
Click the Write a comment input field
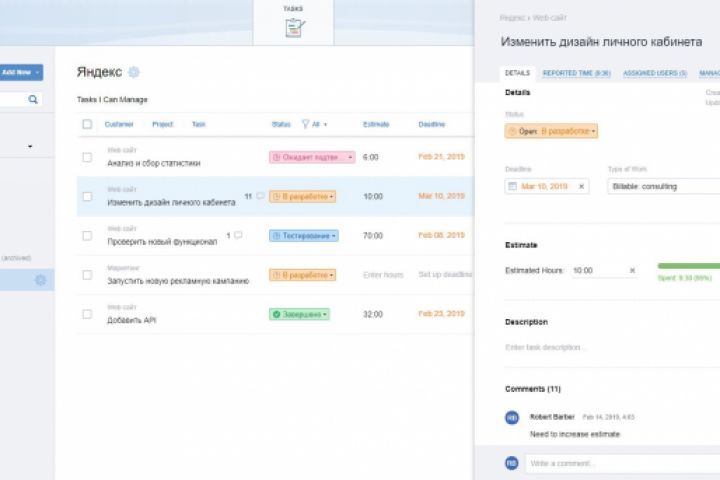coord(623,463)
